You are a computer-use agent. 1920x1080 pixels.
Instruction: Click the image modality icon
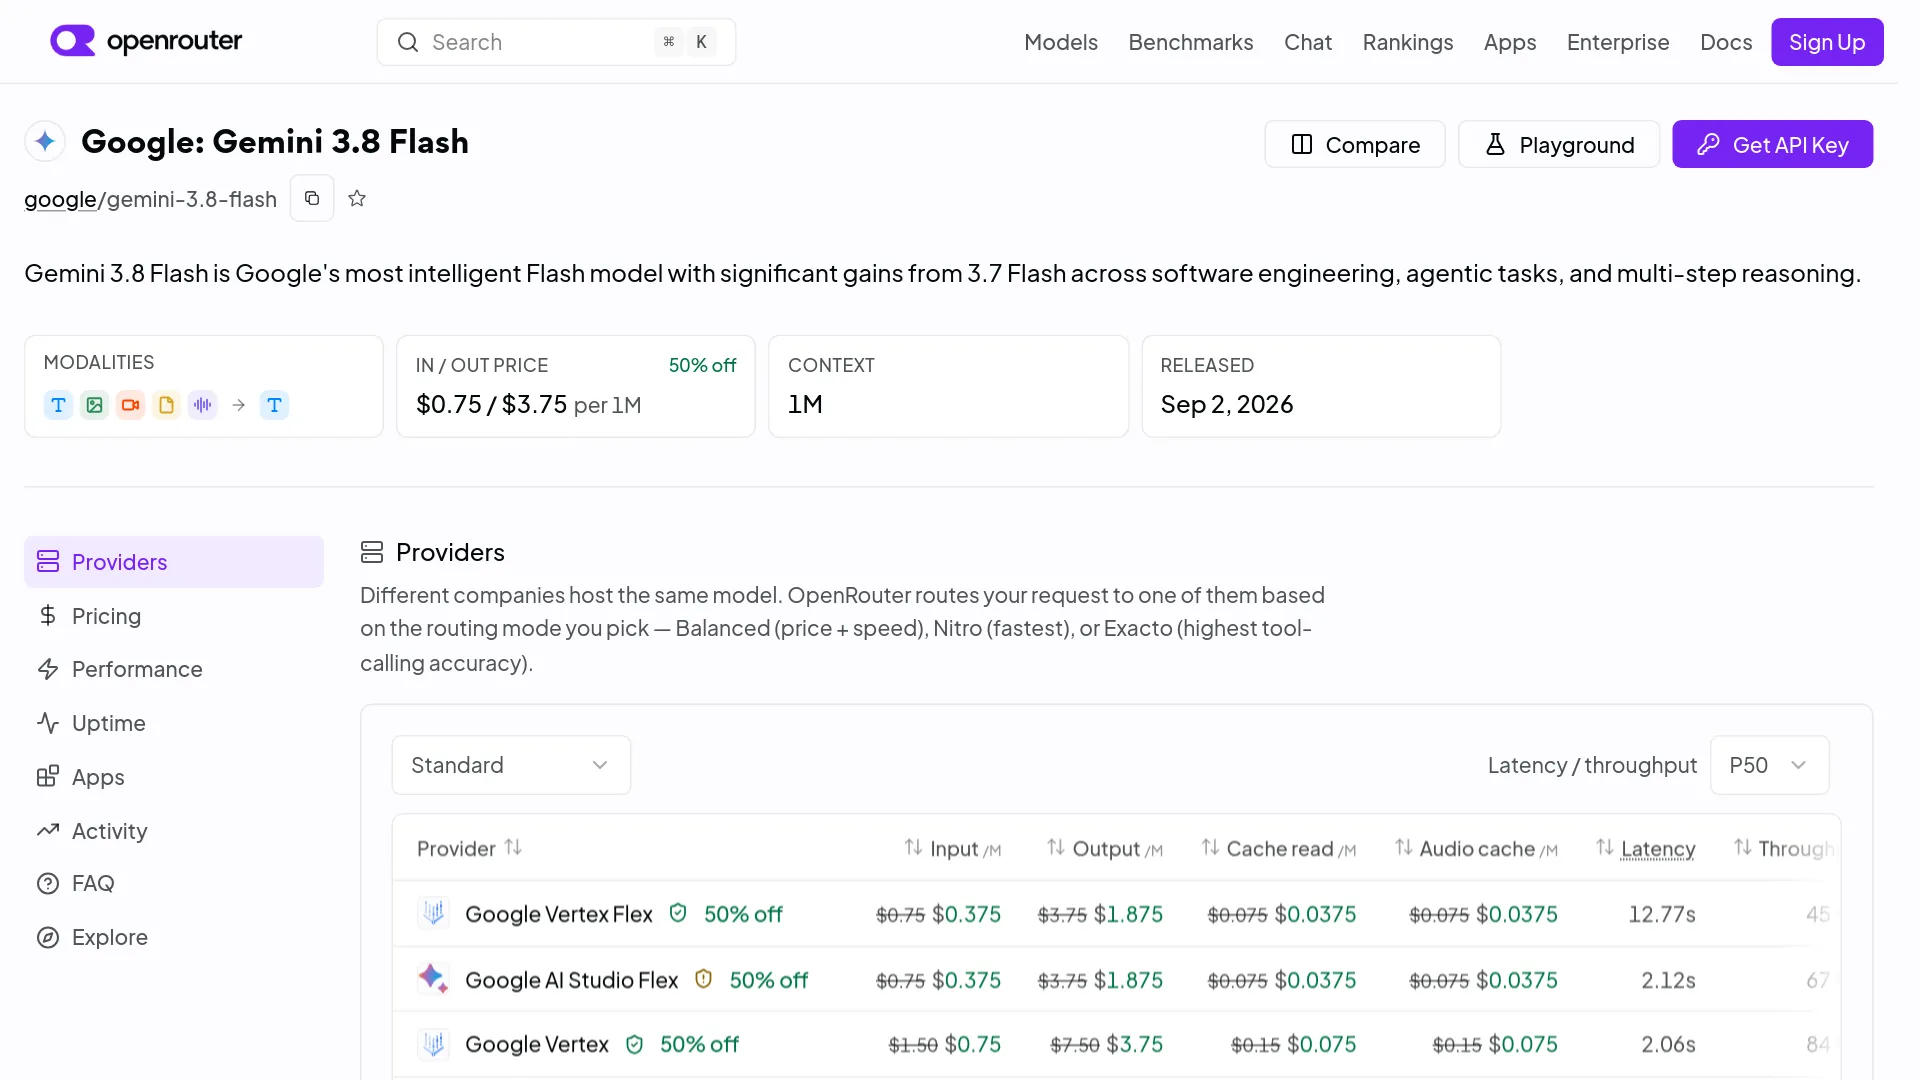tap(94, 405)
